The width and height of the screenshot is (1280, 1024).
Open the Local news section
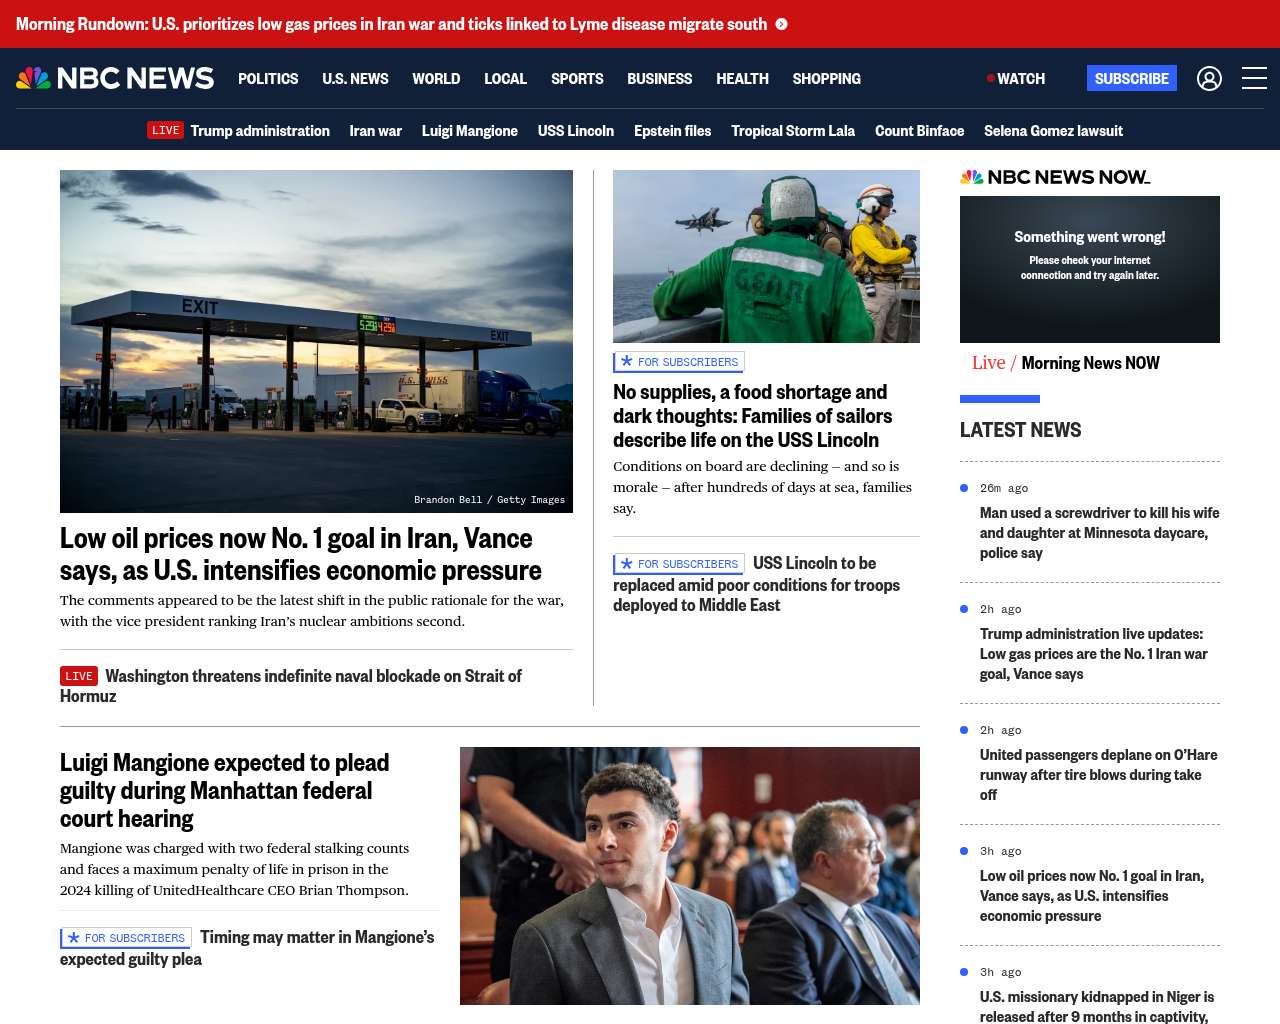click(x=505, y=78)
